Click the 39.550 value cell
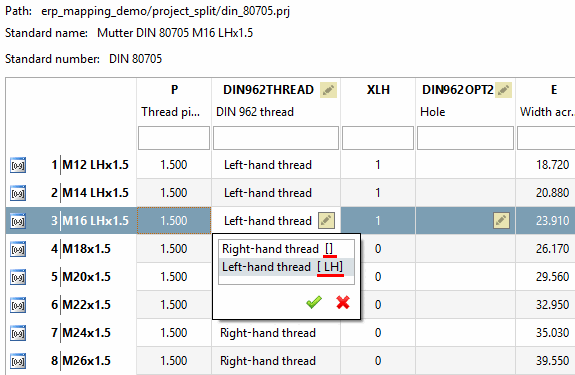The image size is (575, 375). click(x=545, y=361)
